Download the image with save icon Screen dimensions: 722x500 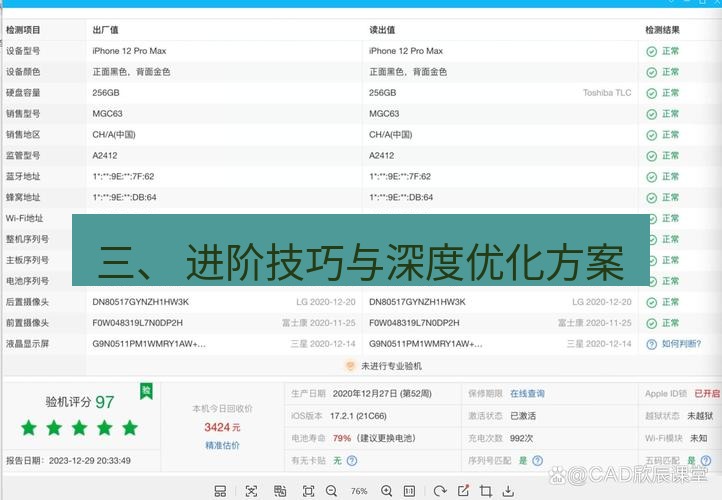508,491
